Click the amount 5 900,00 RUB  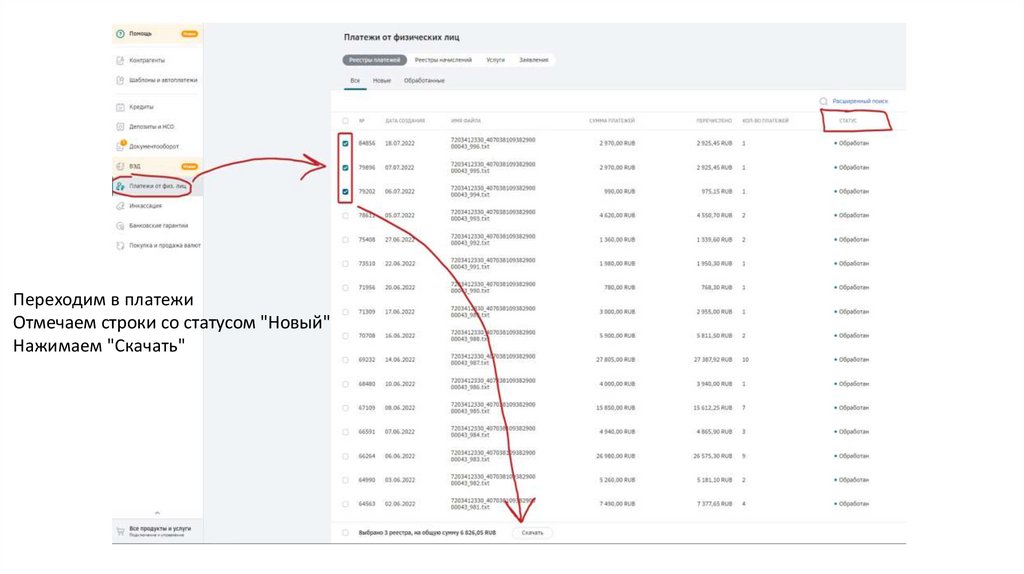(617, 336)
